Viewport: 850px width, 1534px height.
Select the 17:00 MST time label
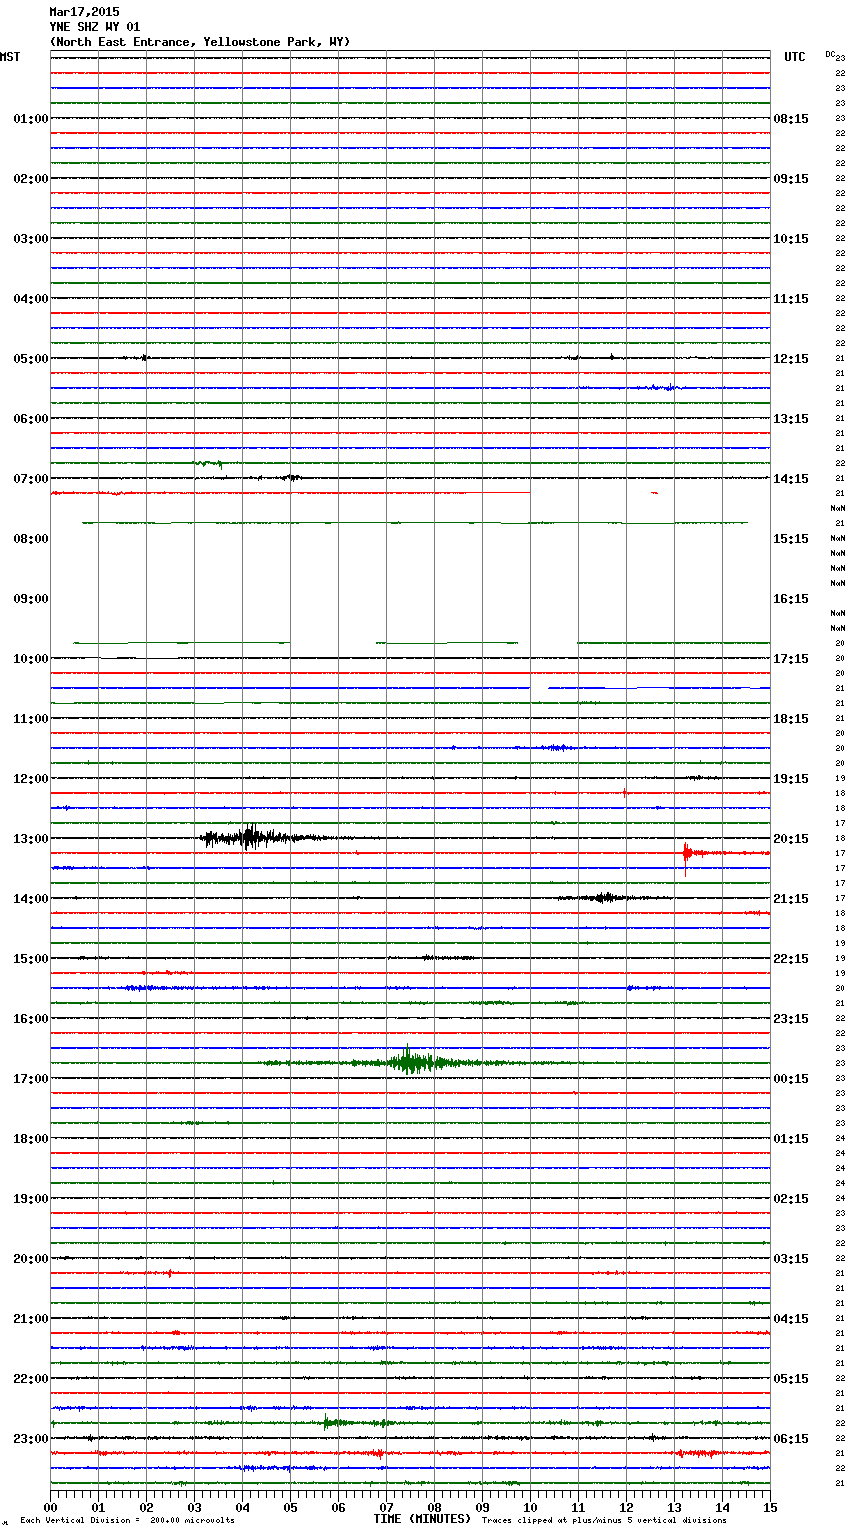click(x=31, y=1078)
